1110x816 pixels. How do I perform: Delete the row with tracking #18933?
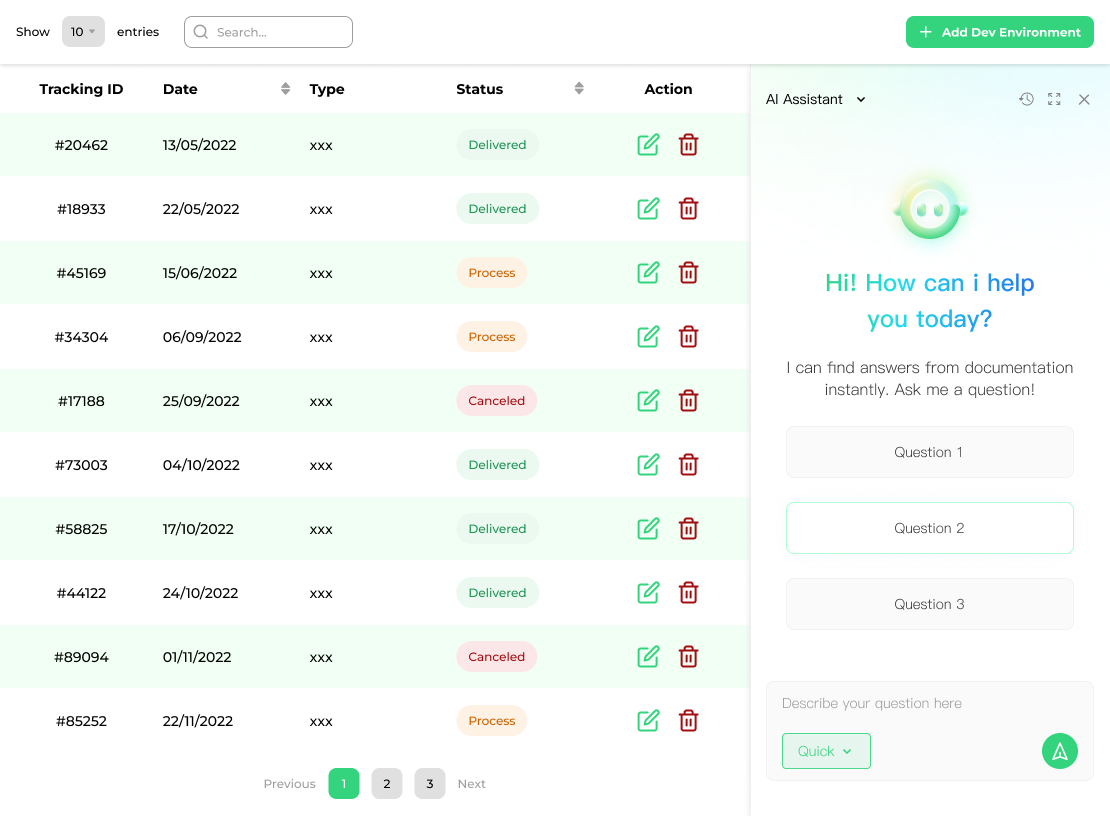688,209
